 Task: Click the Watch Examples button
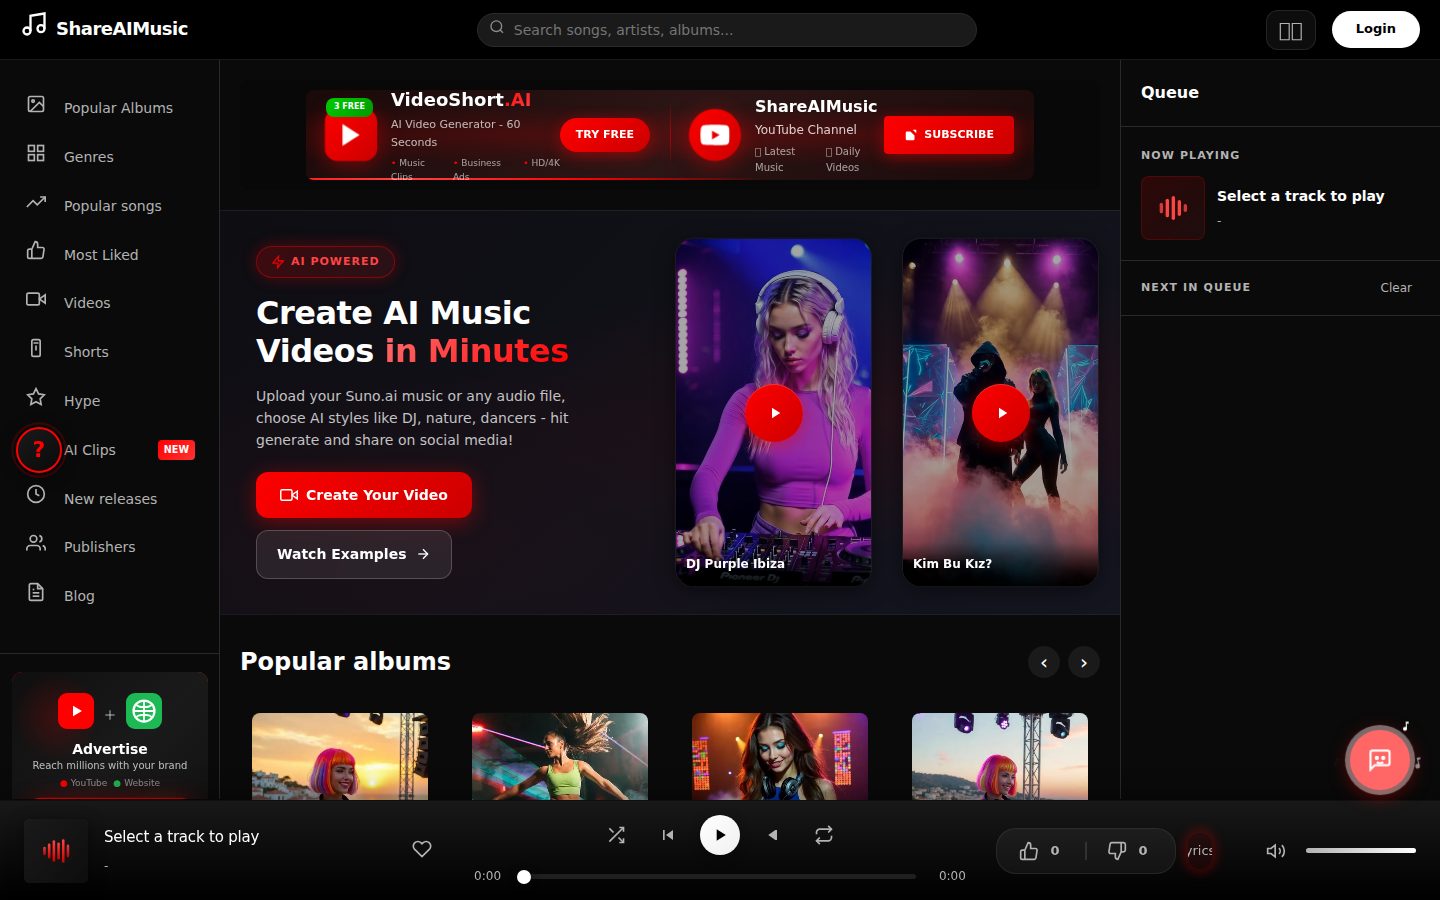354,554
